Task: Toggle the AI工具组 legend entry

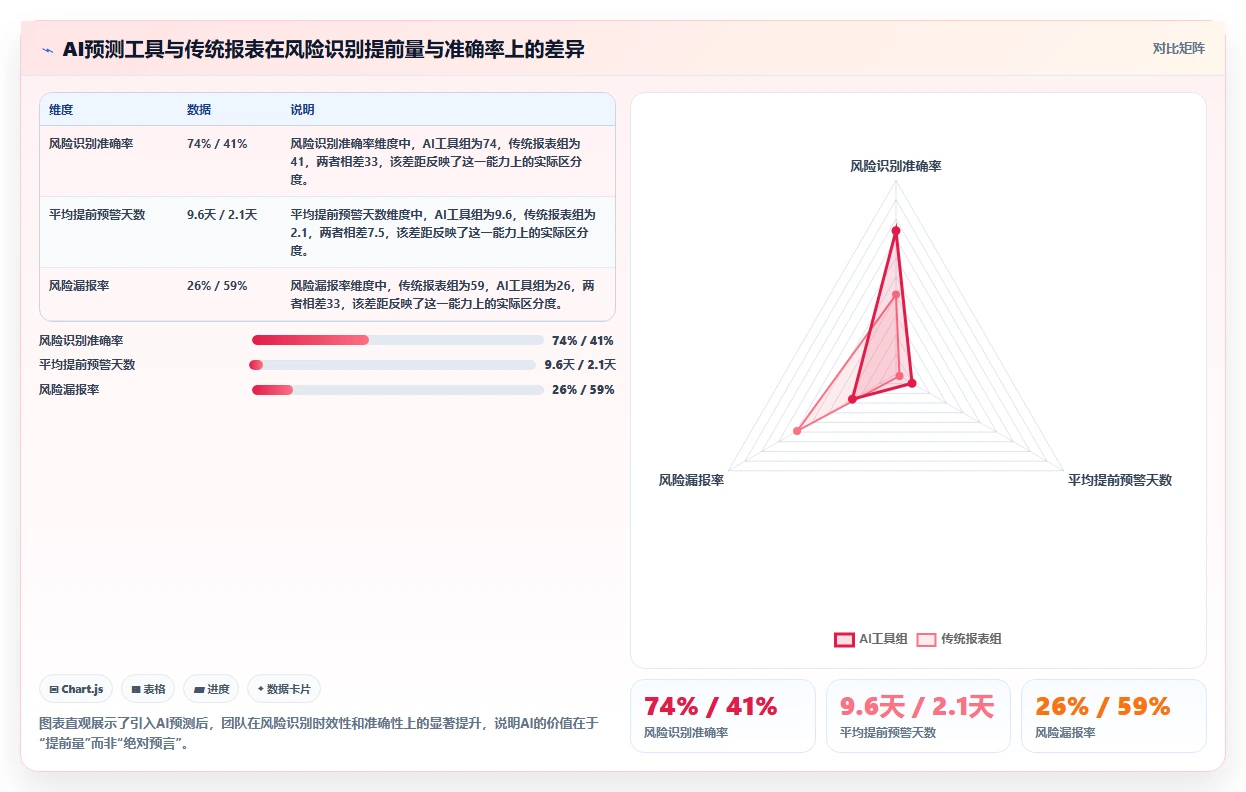Action: pos(871,639)
